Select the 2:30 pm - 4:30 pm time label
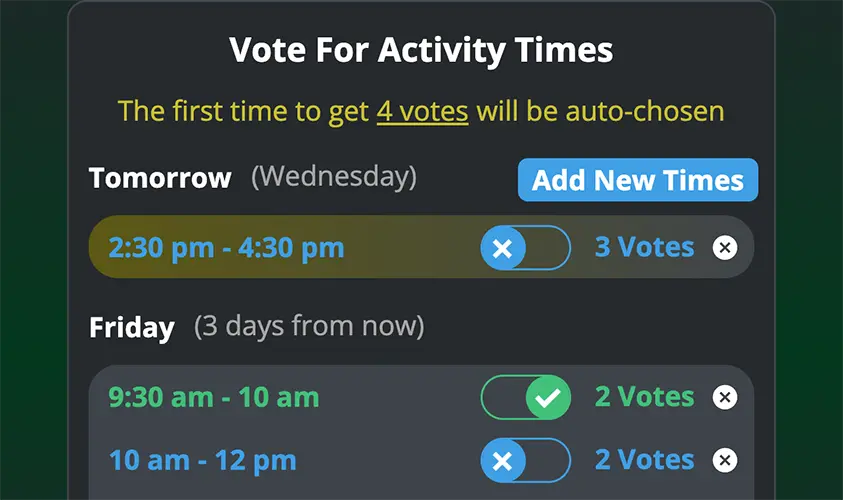 (x=226, y=248)
